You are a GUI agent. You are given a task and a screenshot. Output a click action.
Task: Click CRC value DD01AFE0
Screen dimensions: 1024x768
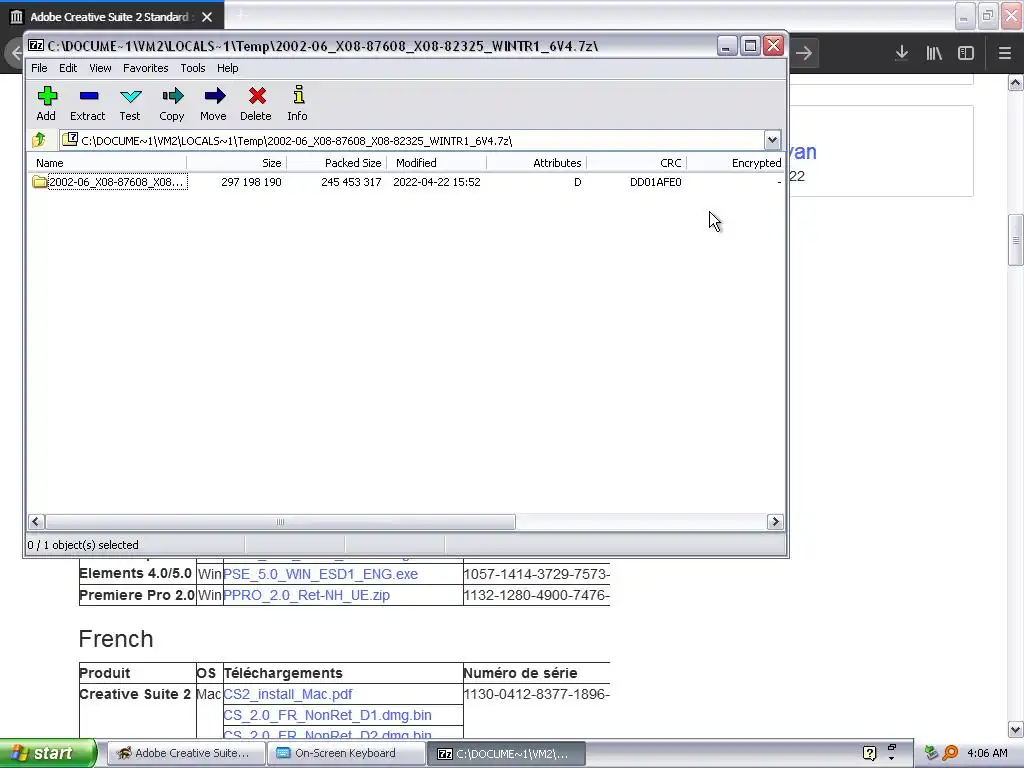pyautogui.click(x=656, y=182)
